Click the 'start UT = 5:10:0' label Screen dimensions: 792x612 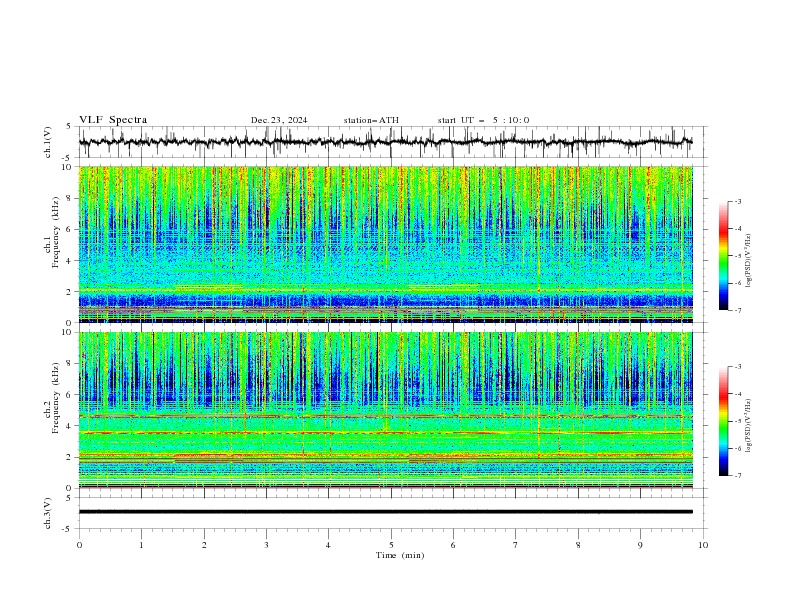click(x=483, y=120)
